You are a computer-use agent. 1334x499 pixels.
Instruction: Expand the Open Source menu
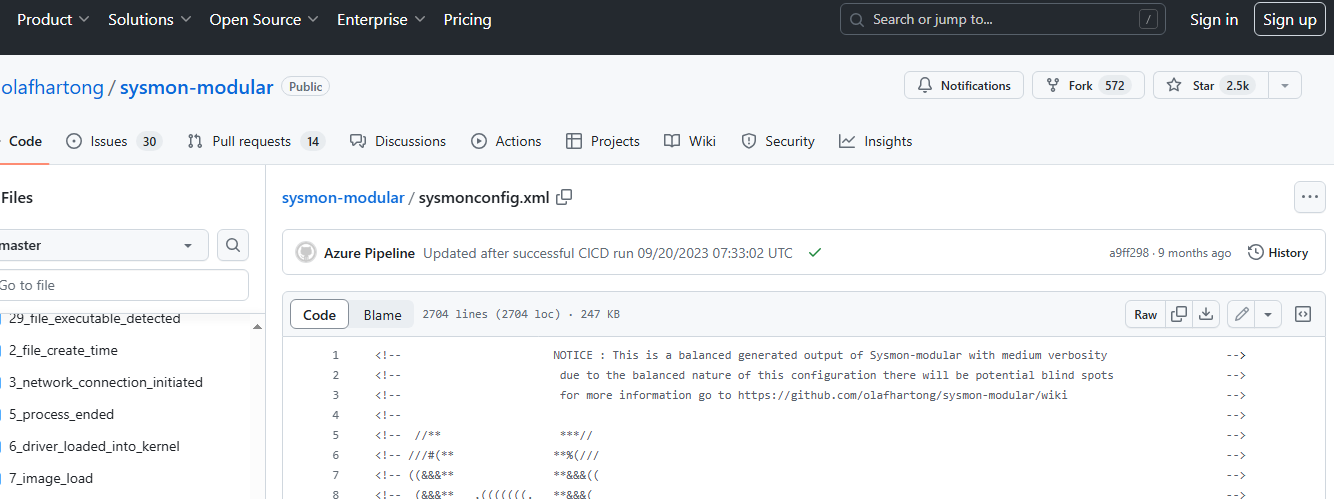[x=264, y=19]
